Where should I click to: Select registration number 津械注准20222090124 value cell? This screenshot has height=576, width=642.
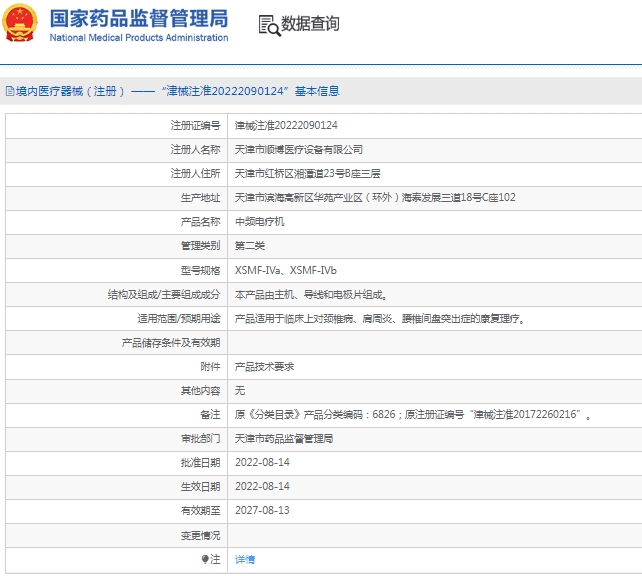coord(286,125)
